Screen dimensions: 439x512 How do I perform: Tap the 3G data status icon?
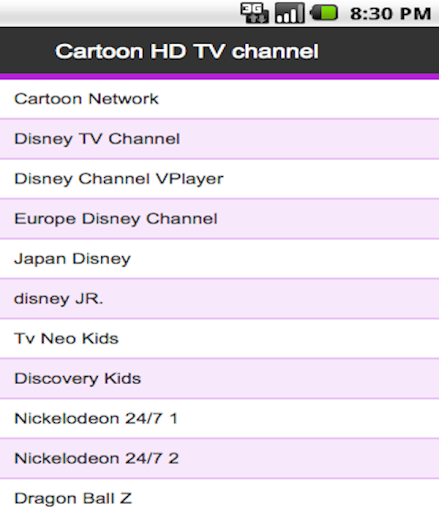click(x=254, y=13)
